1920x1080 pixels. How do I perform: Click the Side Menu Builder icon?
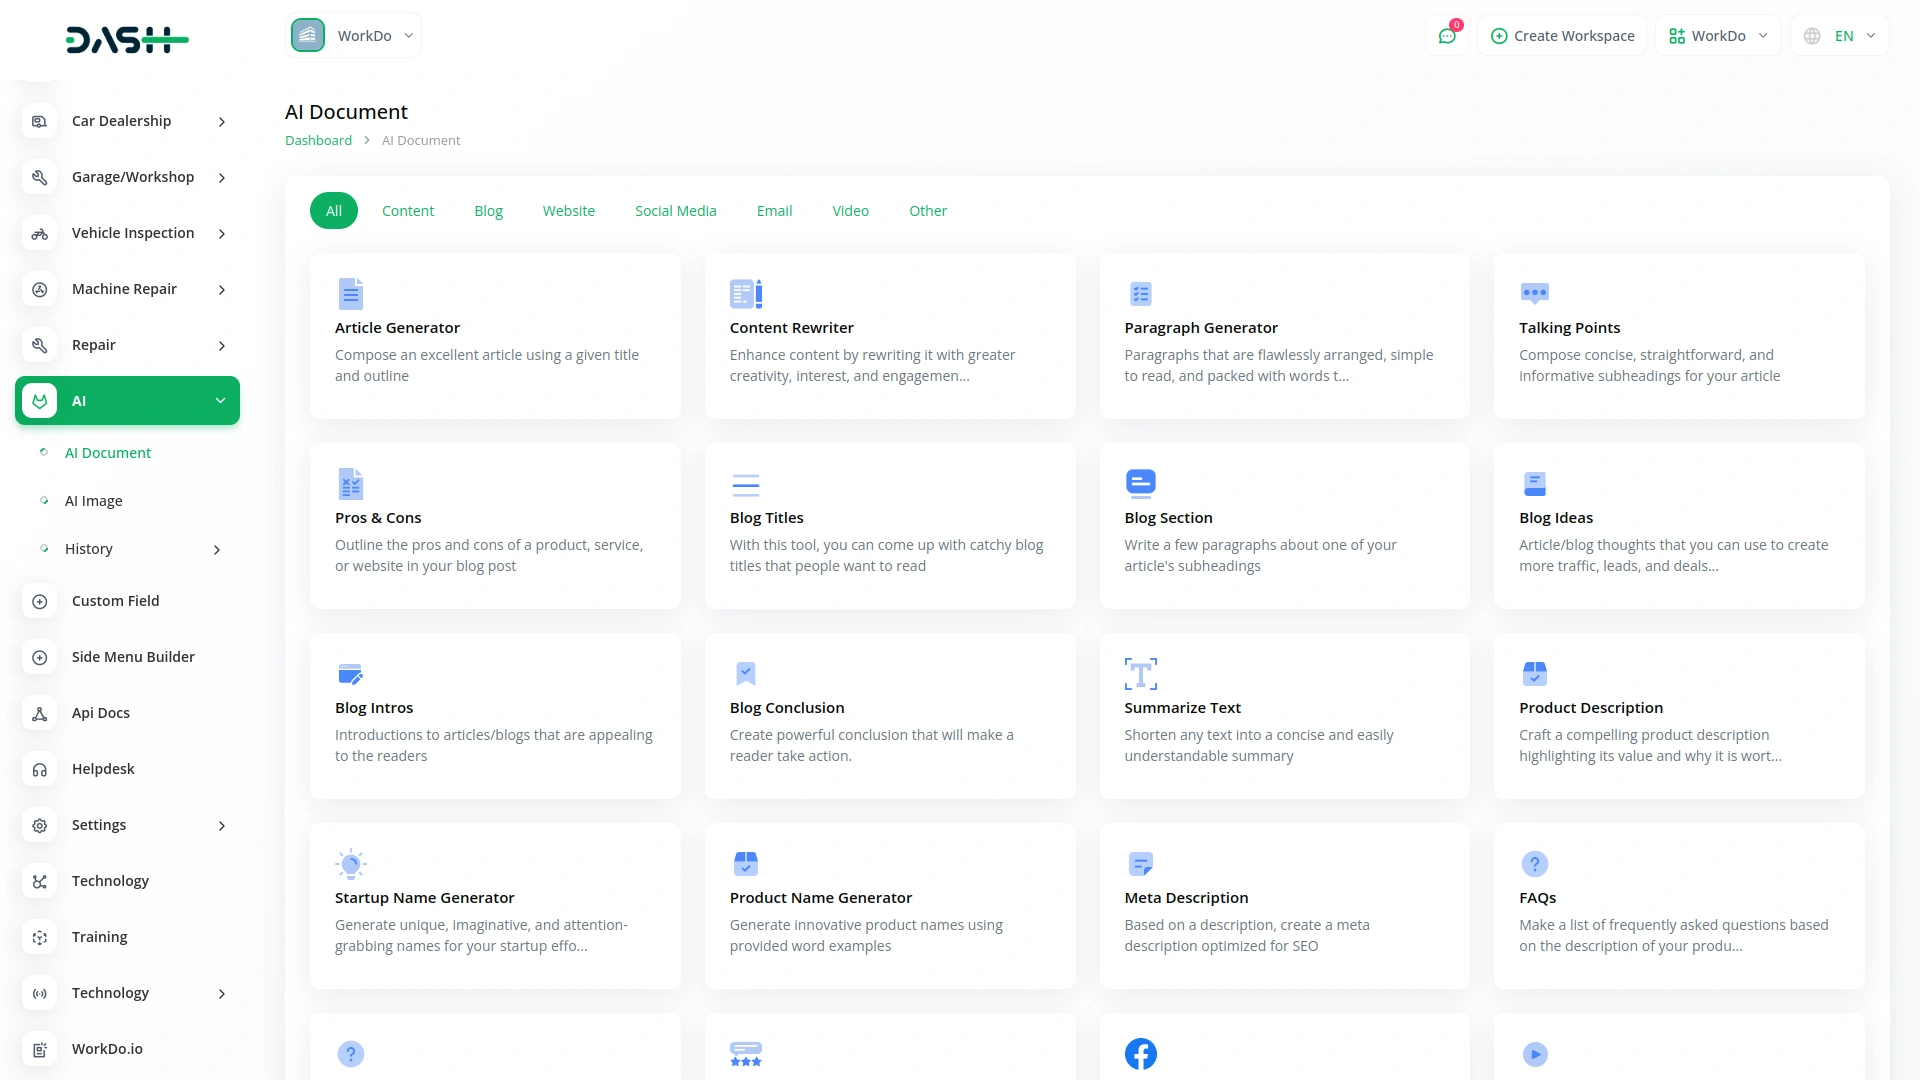(40, 657)
